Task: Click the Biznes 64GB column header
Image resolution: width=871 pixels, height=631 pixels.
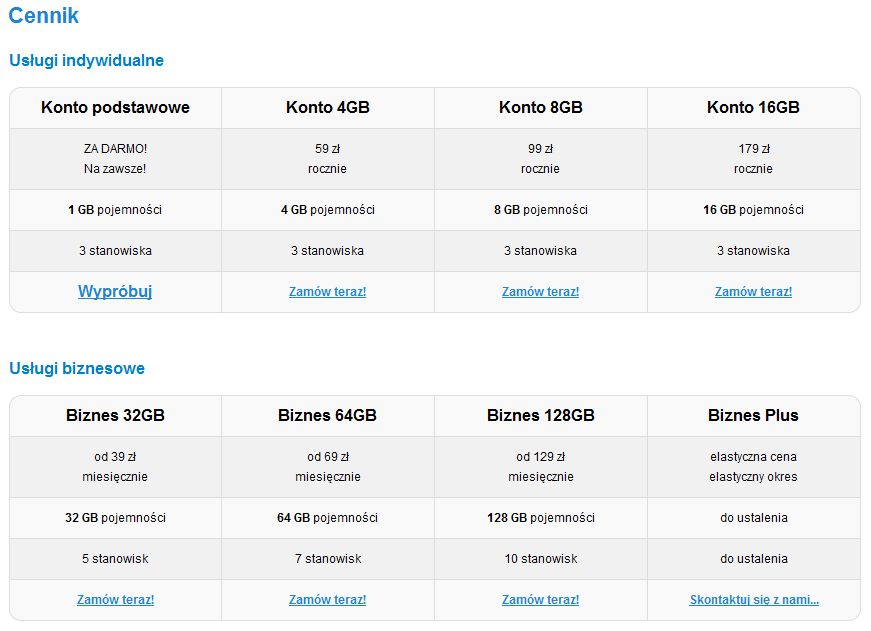Action: 327,415
